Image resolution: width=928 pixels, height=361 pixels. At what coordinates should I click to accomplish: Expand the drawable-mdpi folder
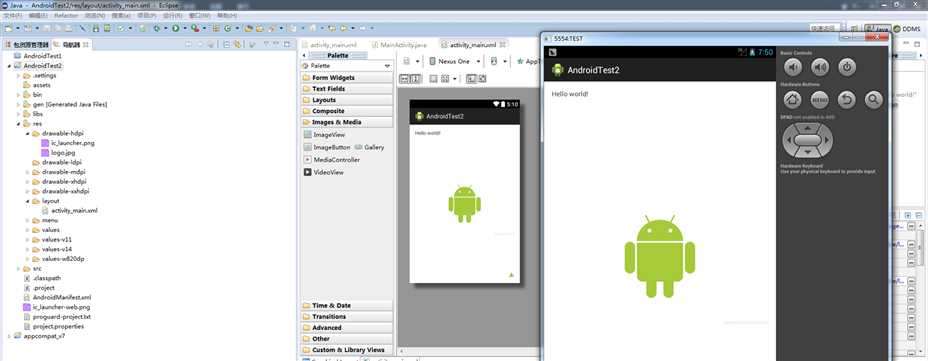(x=28, y=172)
